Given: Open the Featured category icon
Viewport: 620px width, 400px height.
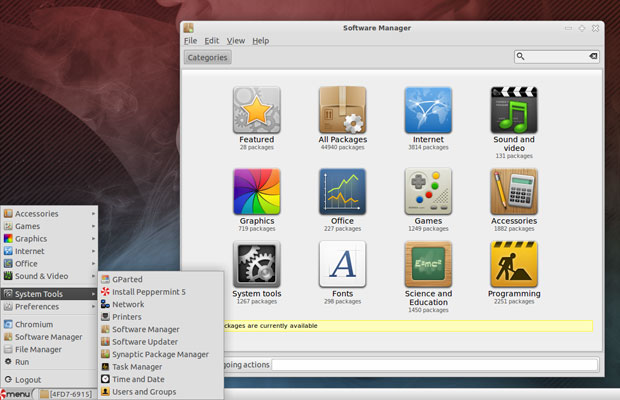Looking at the screenshot, I should [x=257, y=110].
